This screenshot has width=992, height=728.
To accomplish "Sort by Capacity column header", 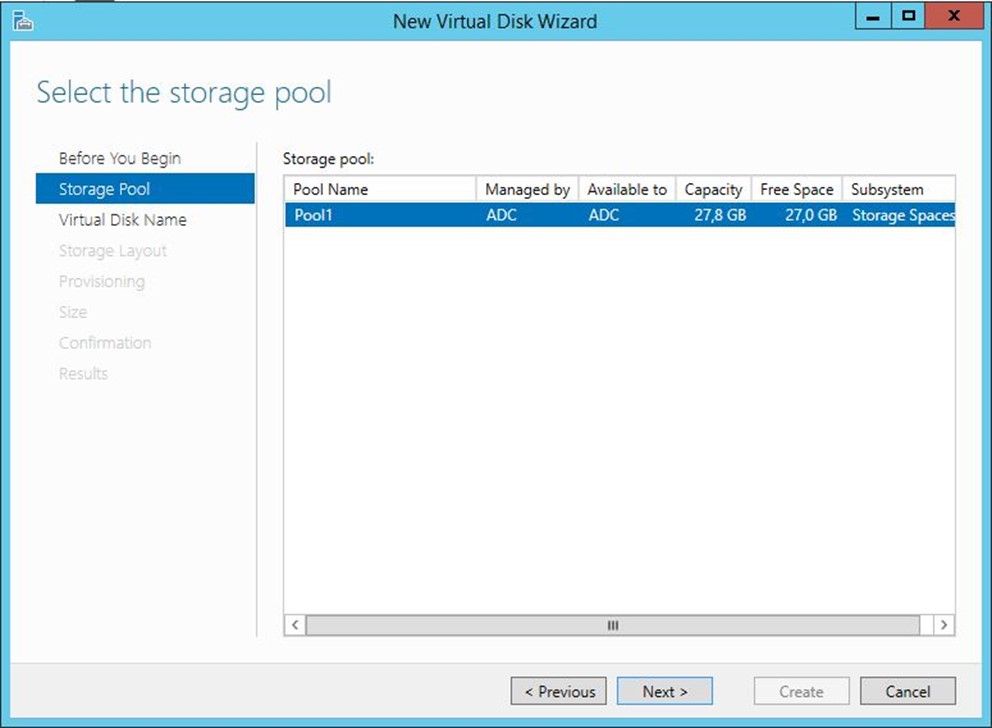I will click(x=714, y=189).
